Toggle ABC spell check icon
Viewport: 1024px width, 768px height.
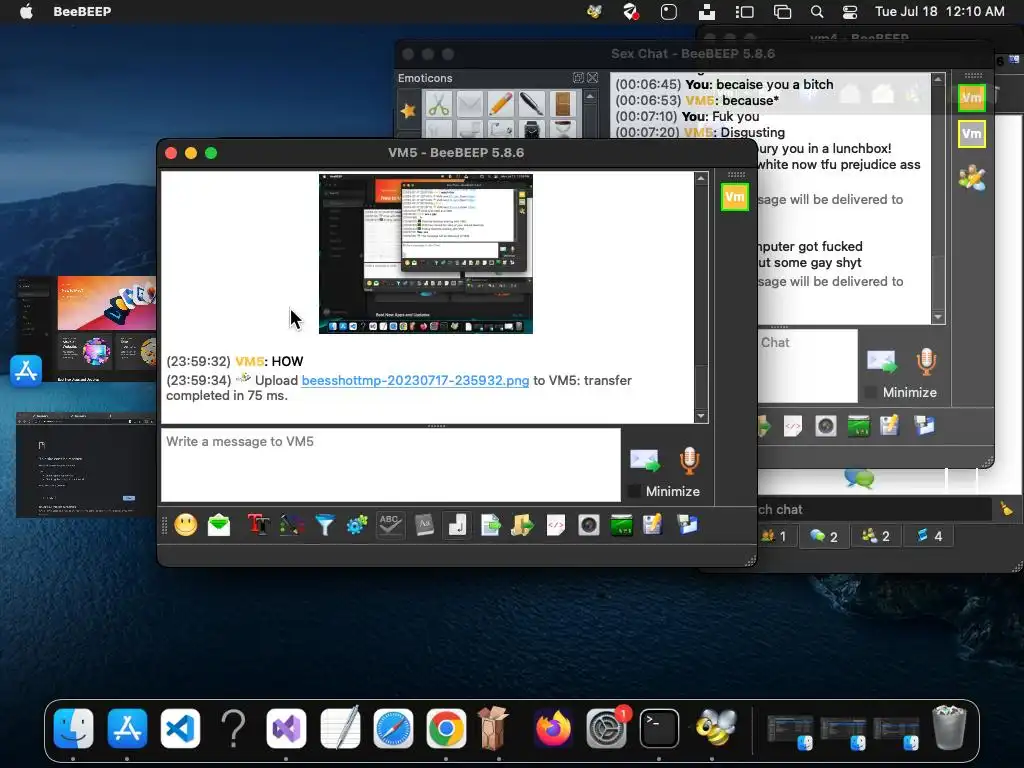390,525
